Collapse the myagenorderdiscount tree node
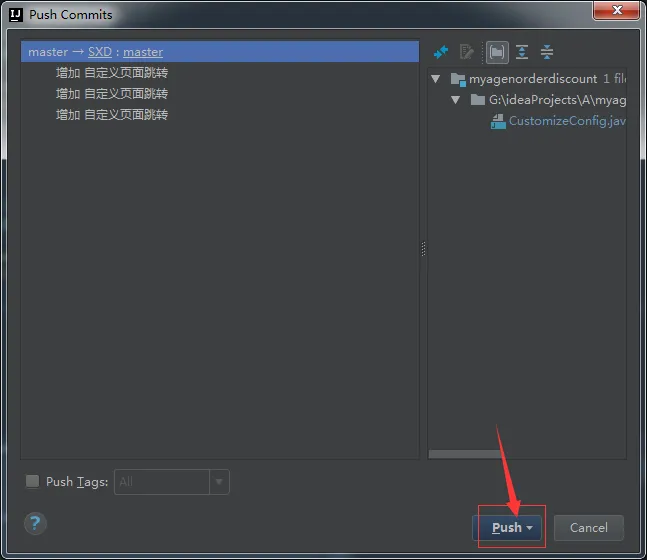 tap(435, 78)
